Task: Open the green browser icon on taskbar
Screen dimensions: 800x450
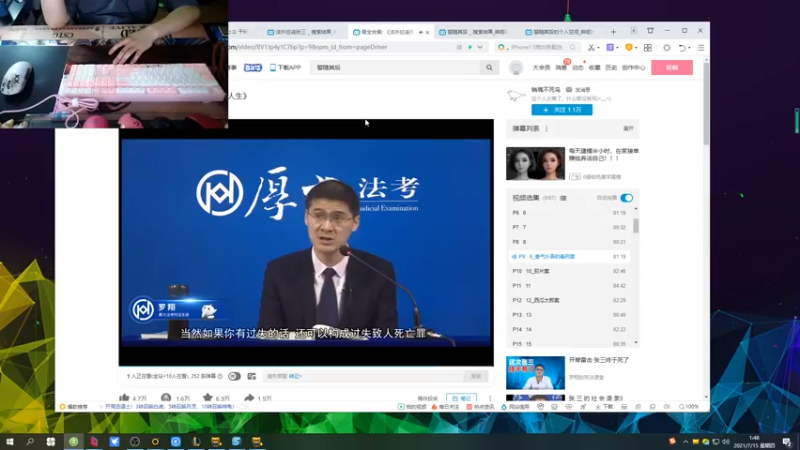Action: click(x=73, y=441)
